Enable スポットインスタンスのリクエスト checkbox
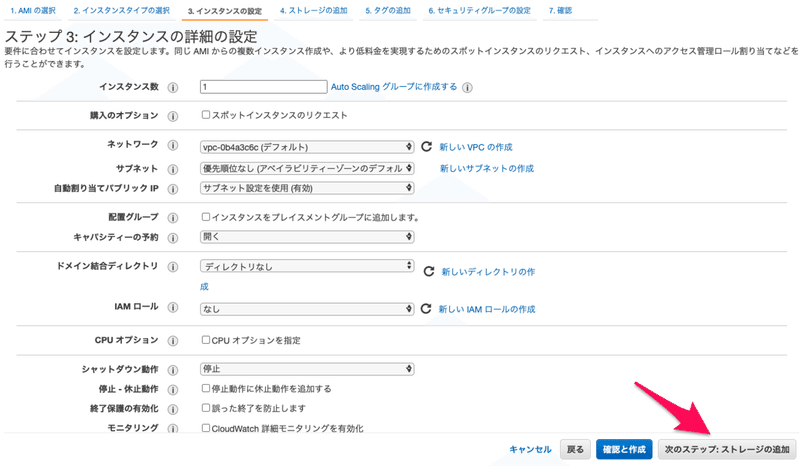The height and width of the screenshot is (466, 800). tap(206, 115)
